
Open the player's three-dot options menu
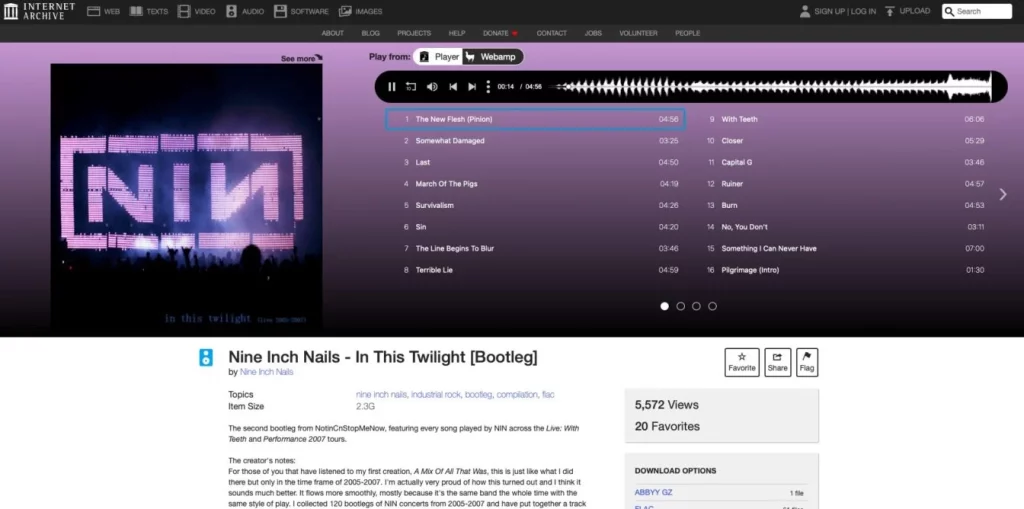point(488,87)
